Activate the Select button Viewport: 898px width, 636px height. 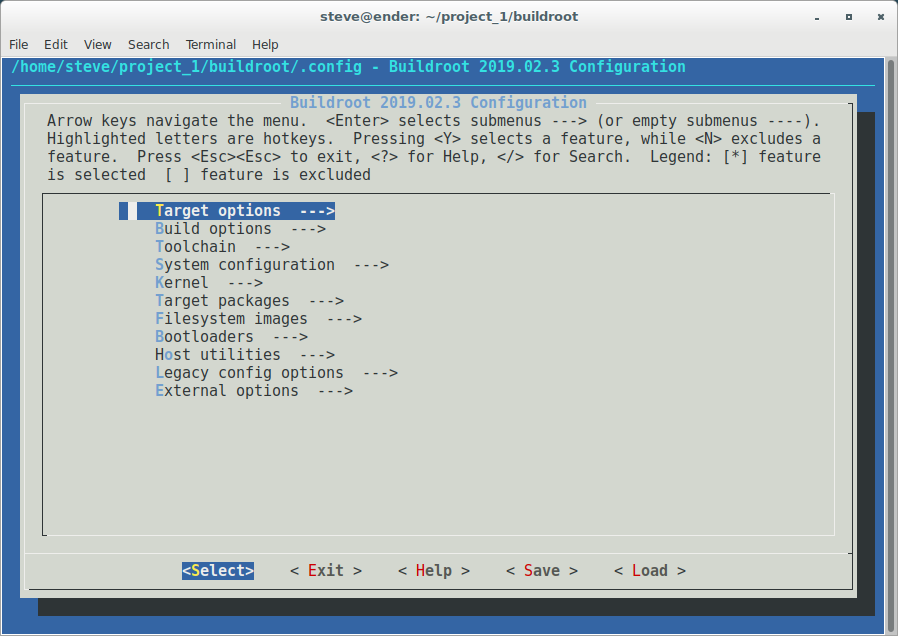[x=217, y=570]
